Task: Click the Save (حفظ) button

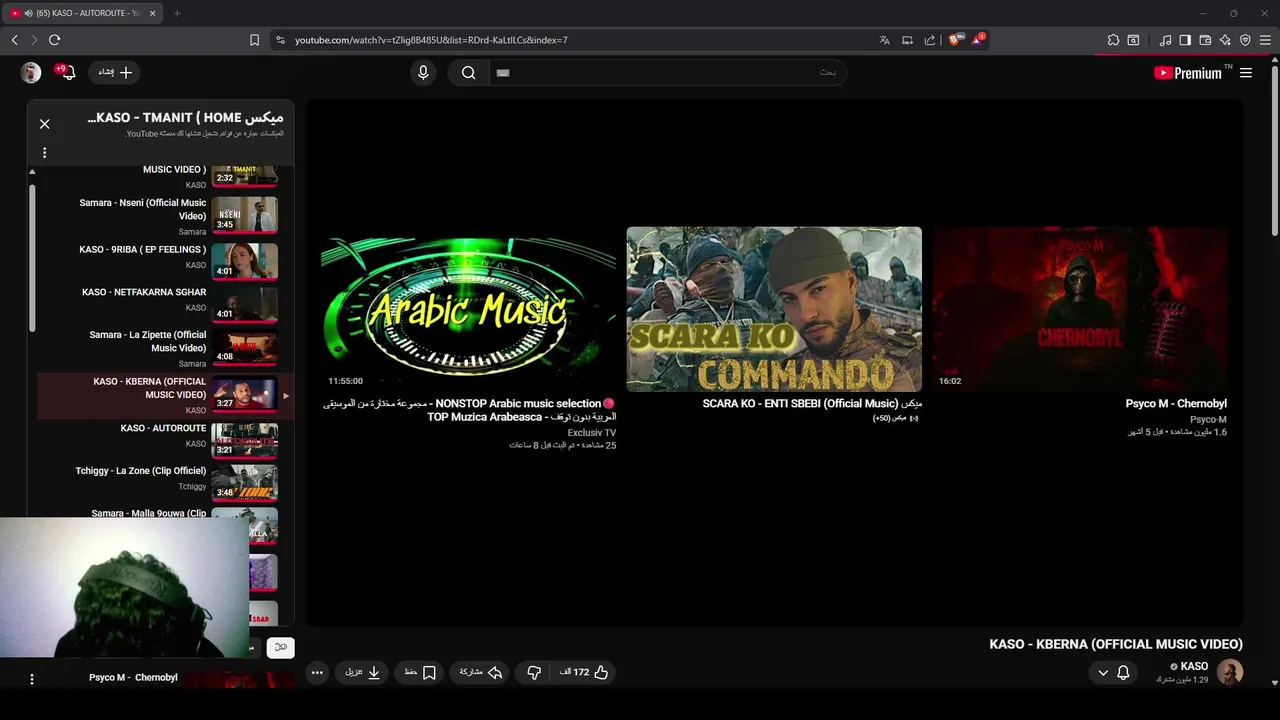Action: point(421,673)
